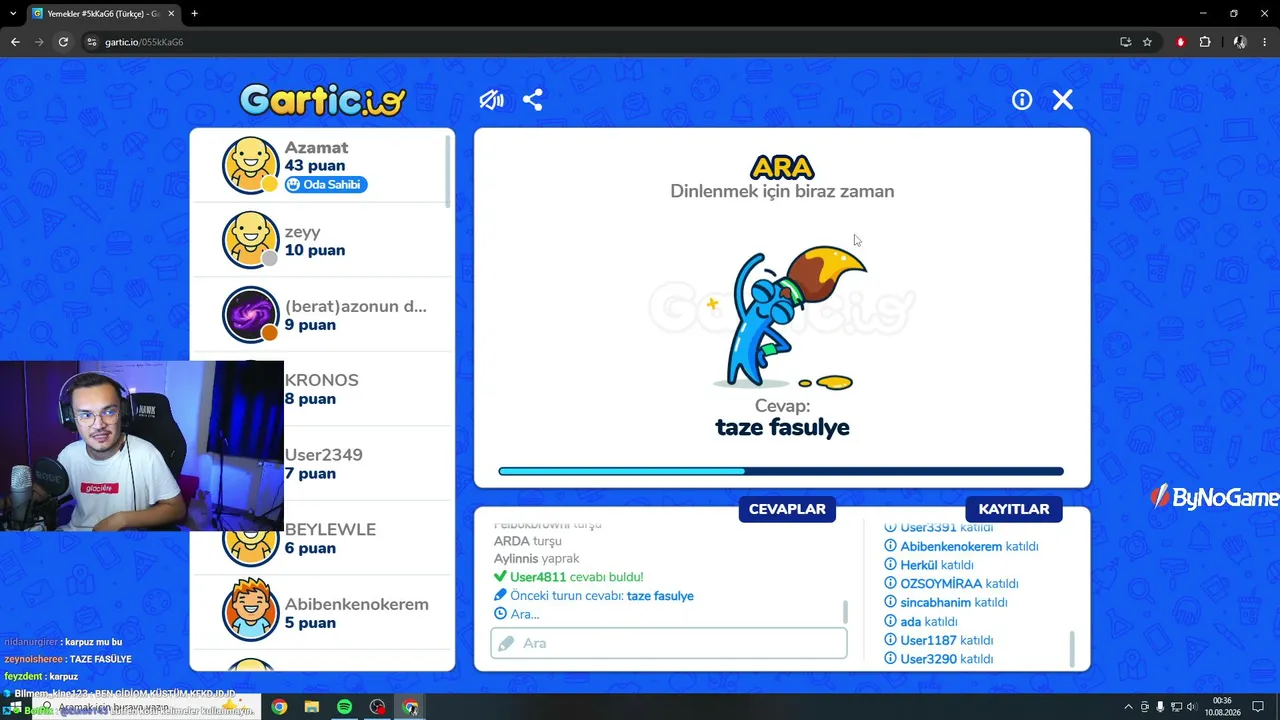
Task: Reload the page with the browser refresh icon
Action: click(63, 42)
